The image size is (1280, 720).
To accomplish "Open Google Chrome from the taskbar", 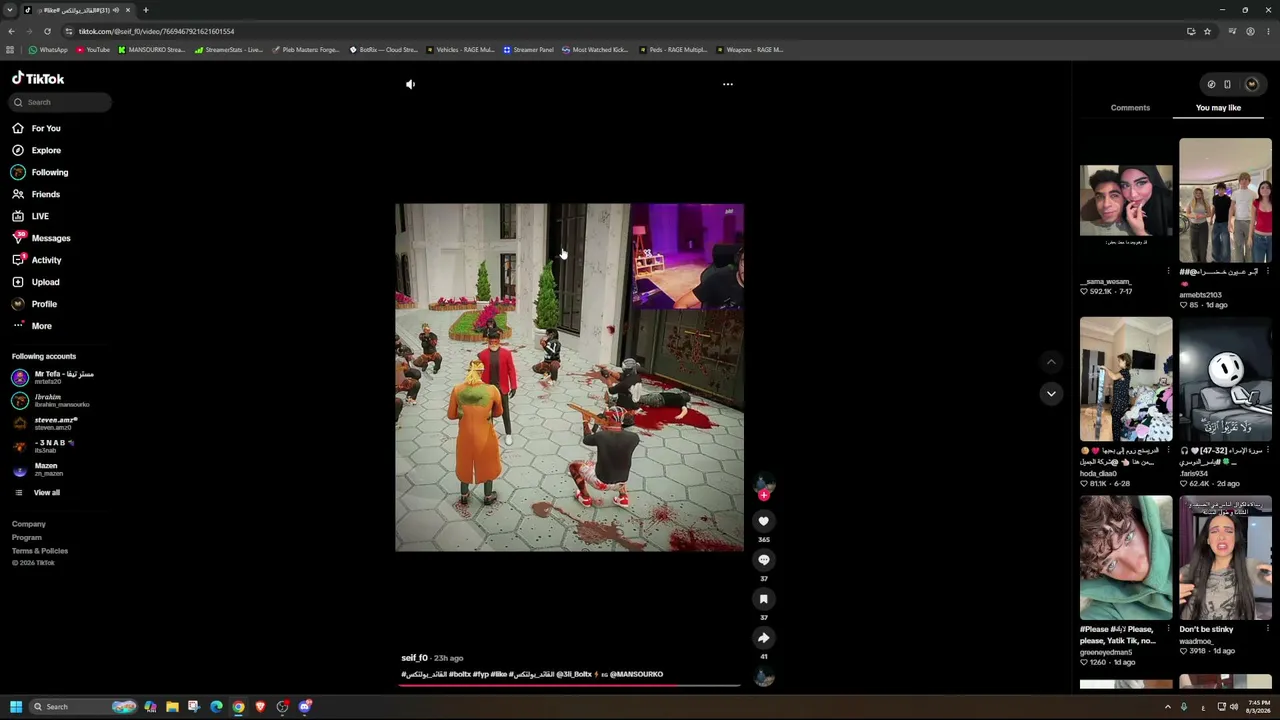I will click(x=238, y=707).
